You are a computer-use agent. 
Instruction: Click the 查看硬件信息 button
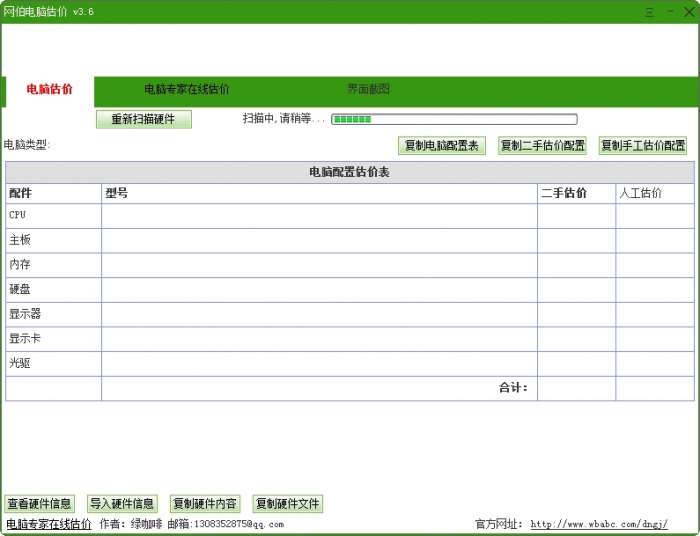click(39, 504)
